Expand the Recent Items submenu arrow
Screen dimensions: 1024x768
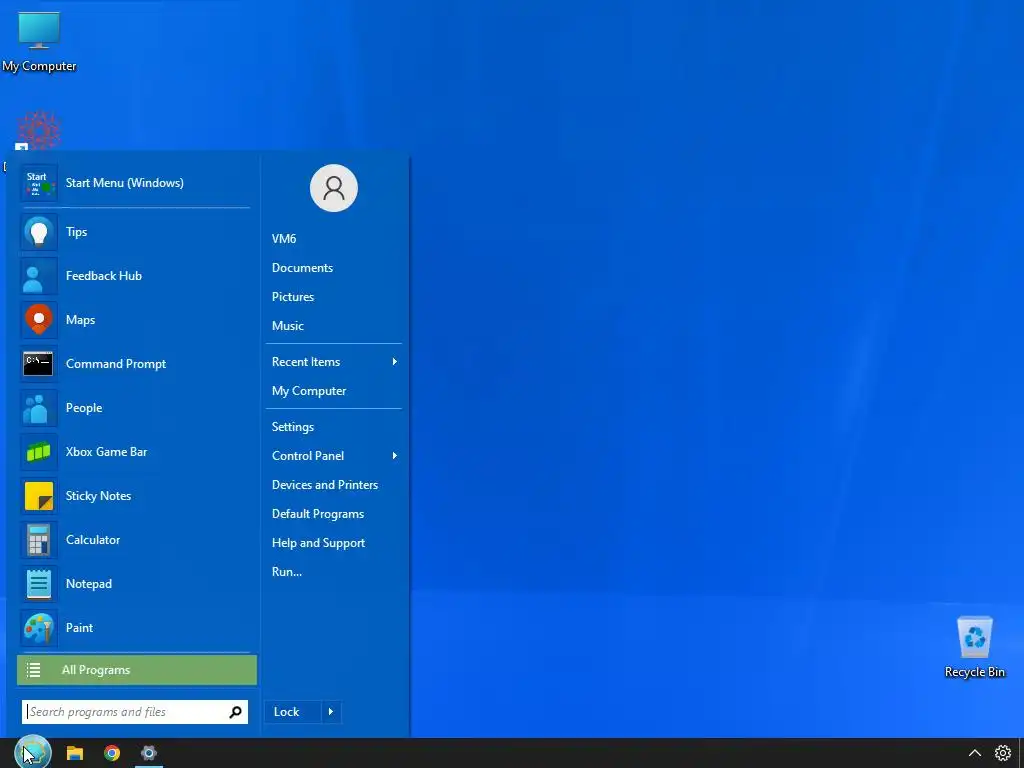(x=394, y=362)
